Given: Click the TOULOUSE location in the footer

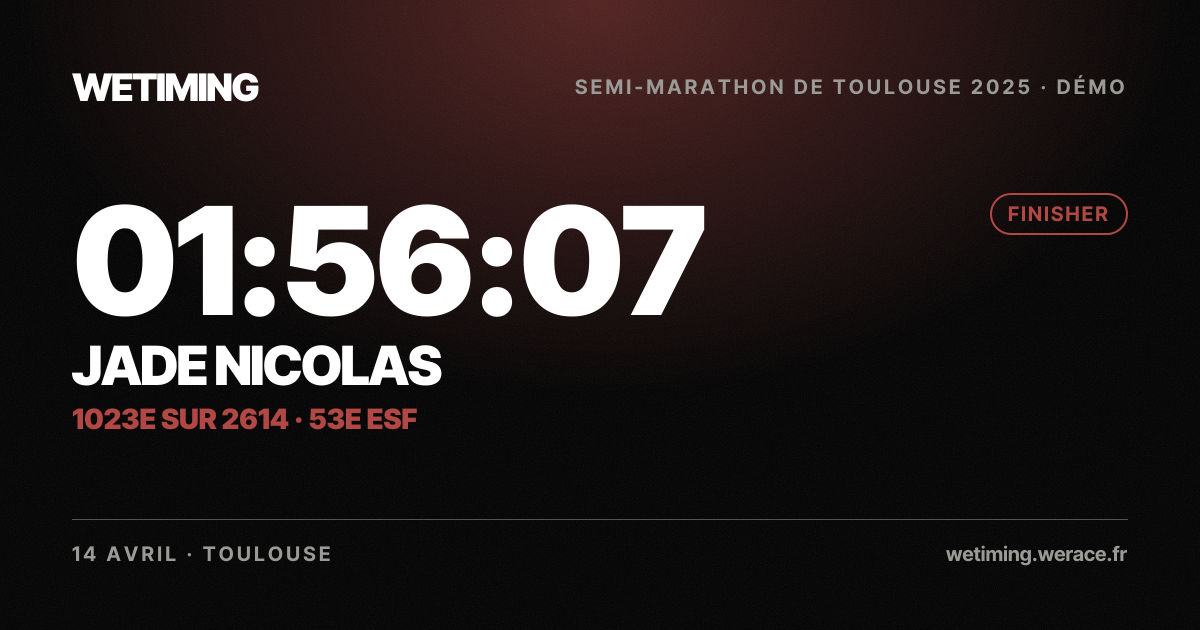Looking at the screenshot, I should pos(267,554).
